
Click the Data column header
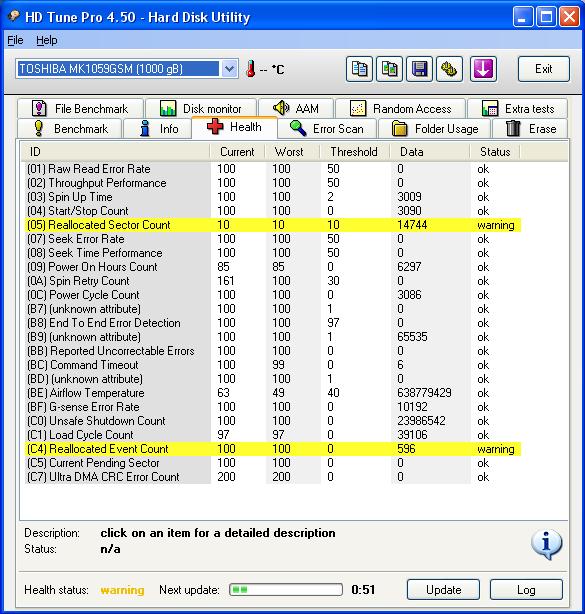430,152
